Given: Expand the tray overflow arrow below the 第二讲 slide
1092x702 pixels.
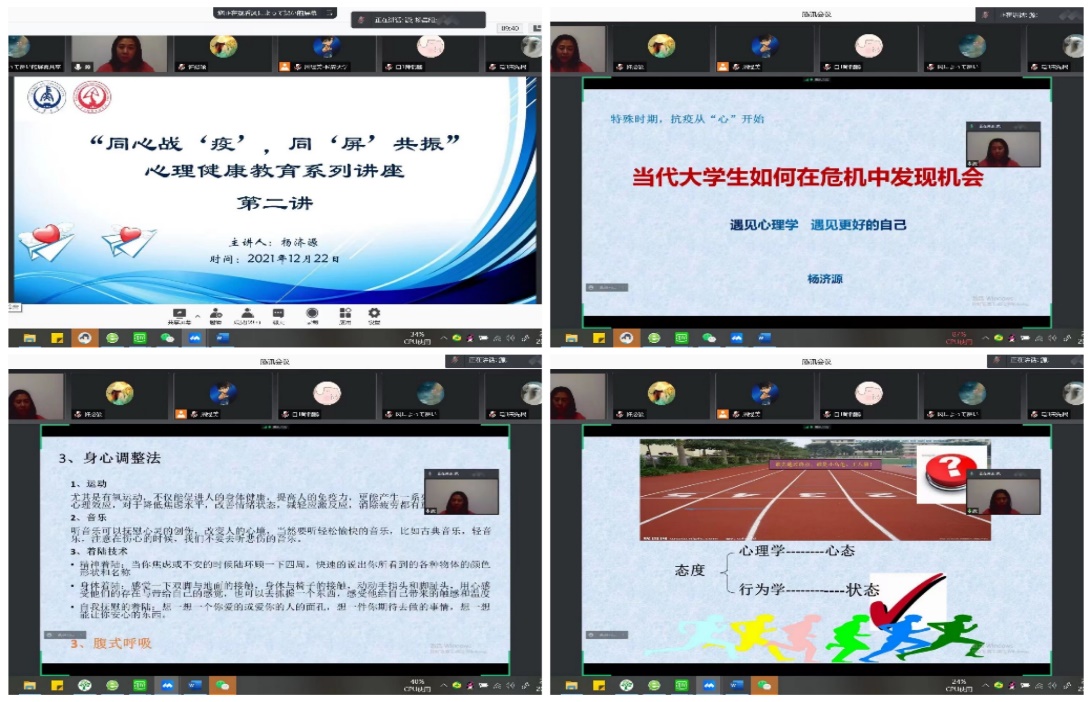Looking at the screenshot, I should (444, 338).
